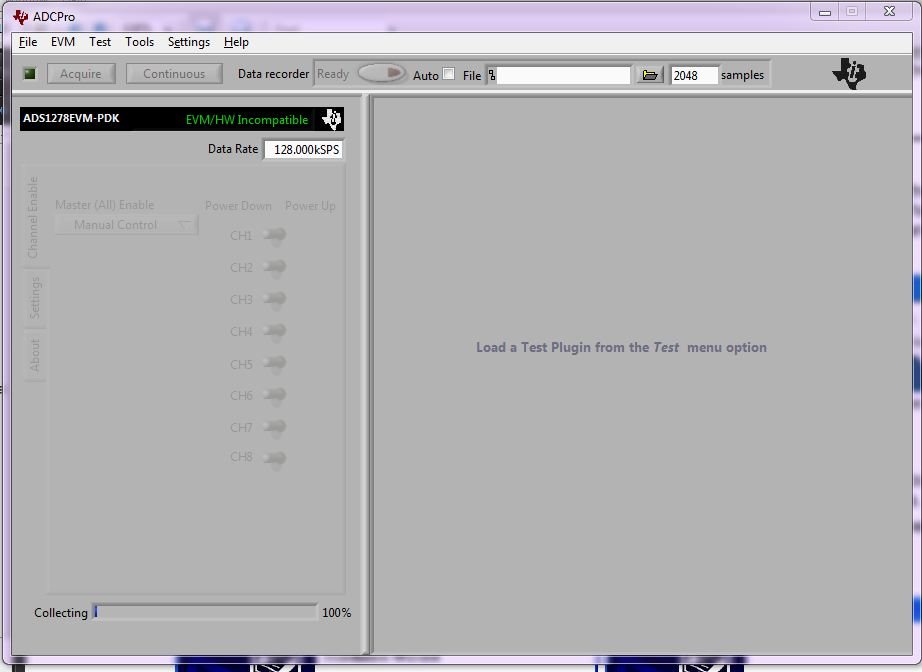Browse for file with folder icon
The height and width of the screenshot is (672, 922).
coord(650,75)
